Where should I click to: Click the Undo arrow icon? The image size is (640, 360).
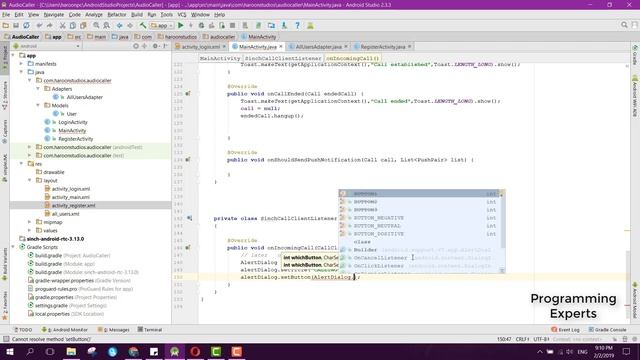(39, 25)
